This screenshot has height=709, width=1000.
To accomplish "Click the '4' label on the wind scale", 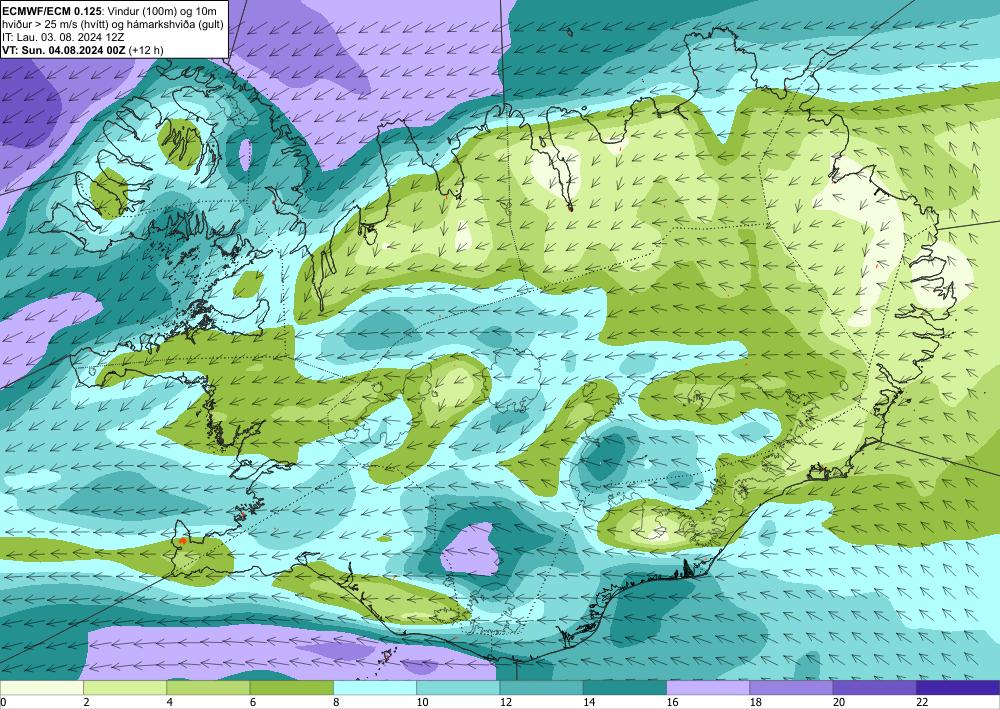I will coord(170,702).
